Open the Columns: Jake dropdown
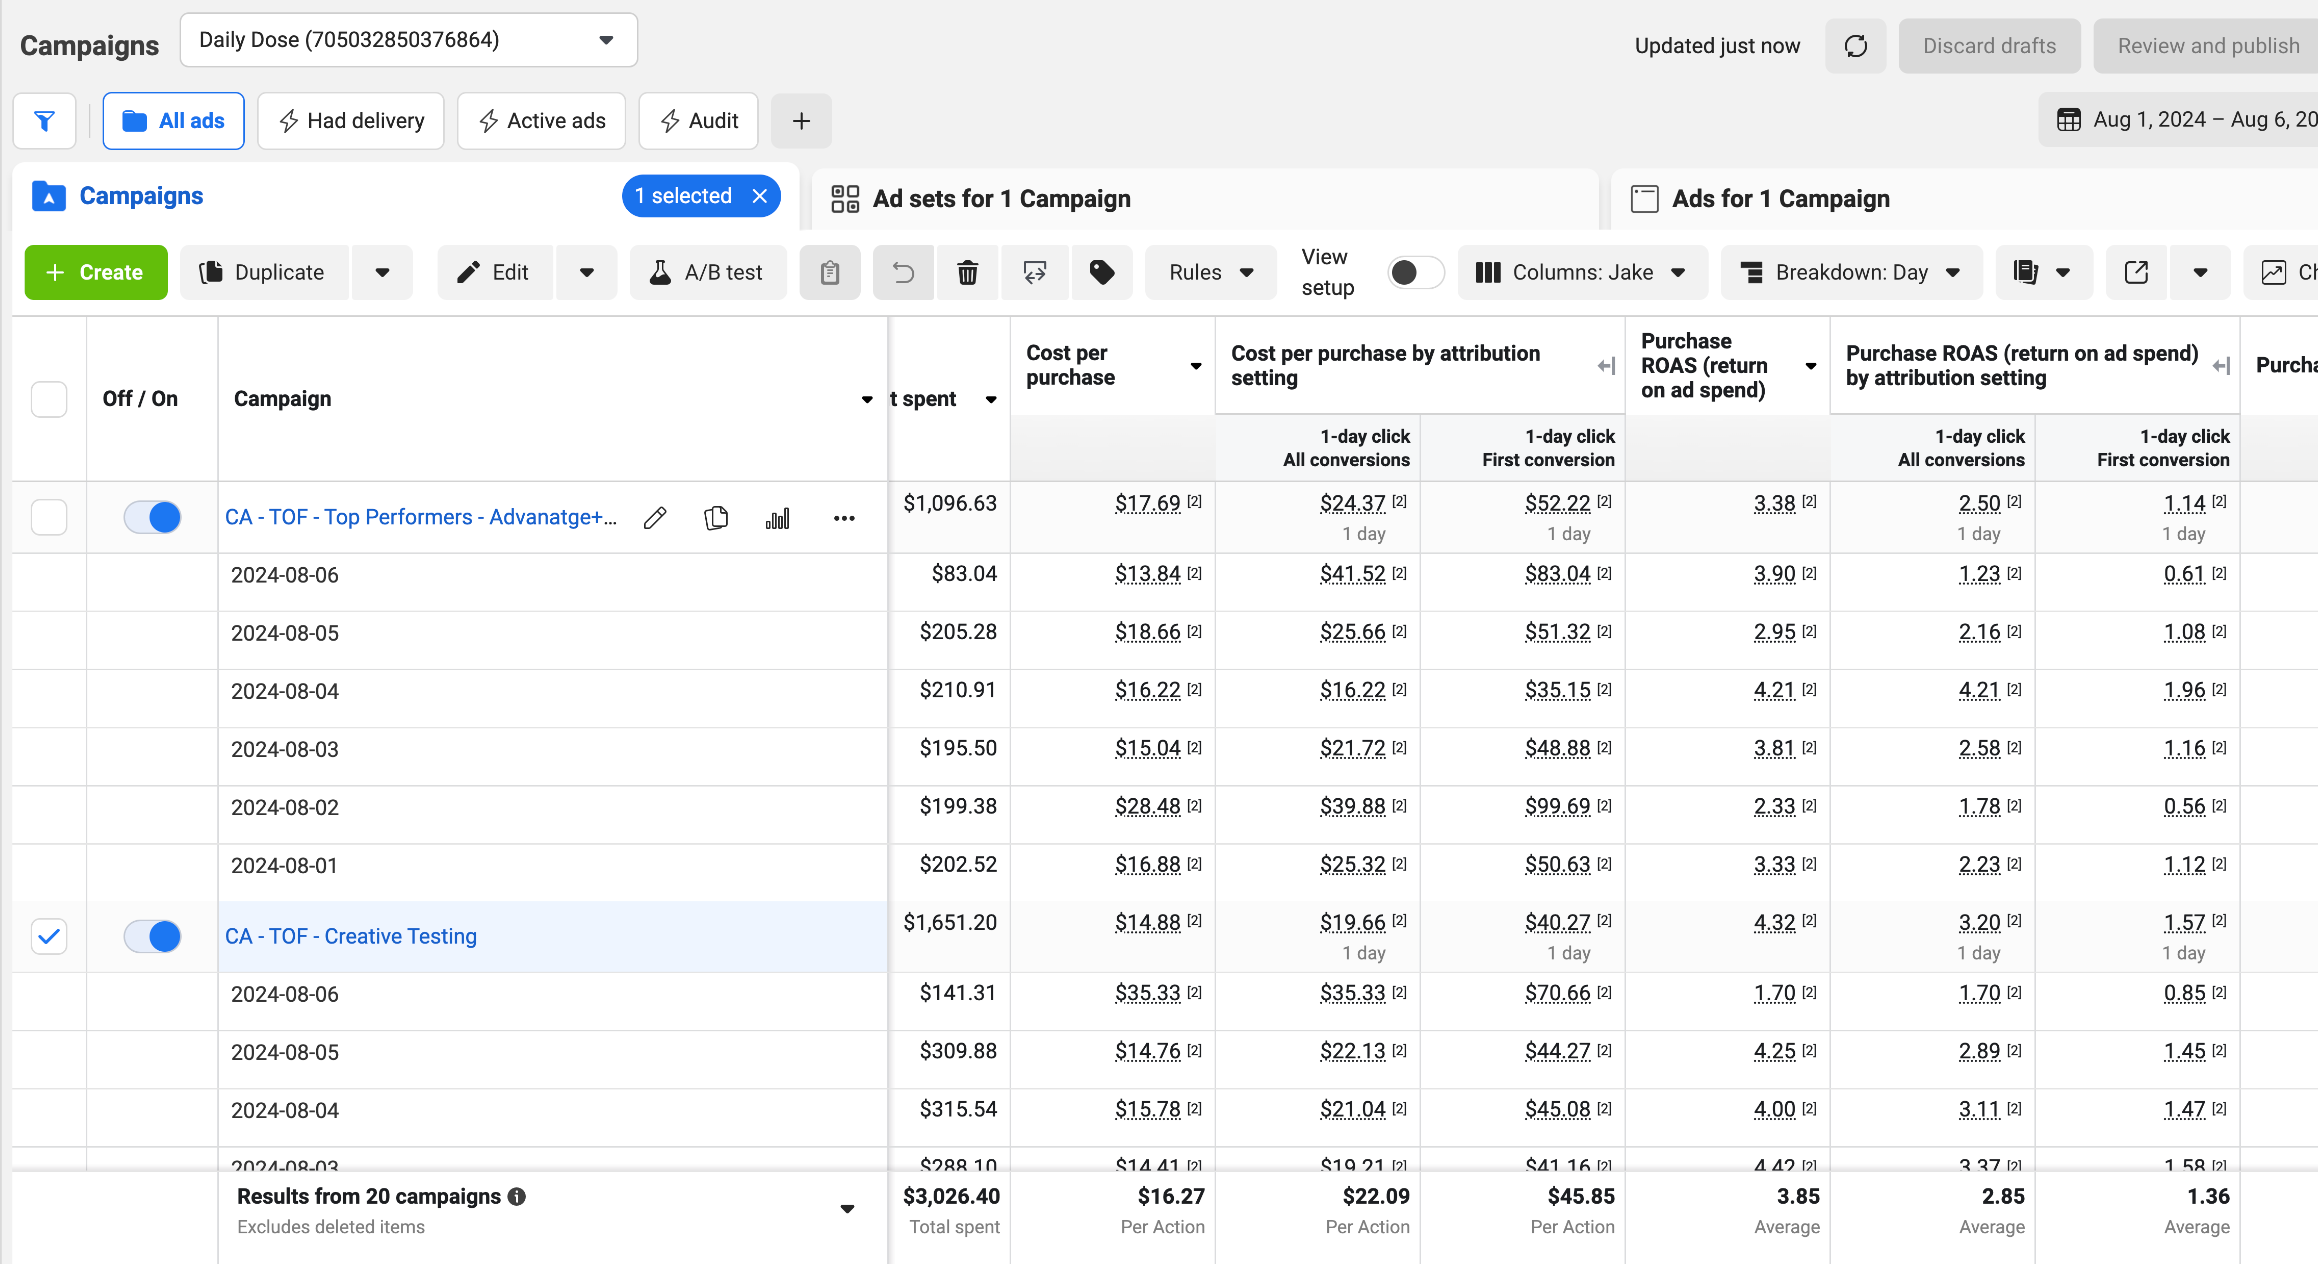The image size is (2318, 1264). [1583, 272]
